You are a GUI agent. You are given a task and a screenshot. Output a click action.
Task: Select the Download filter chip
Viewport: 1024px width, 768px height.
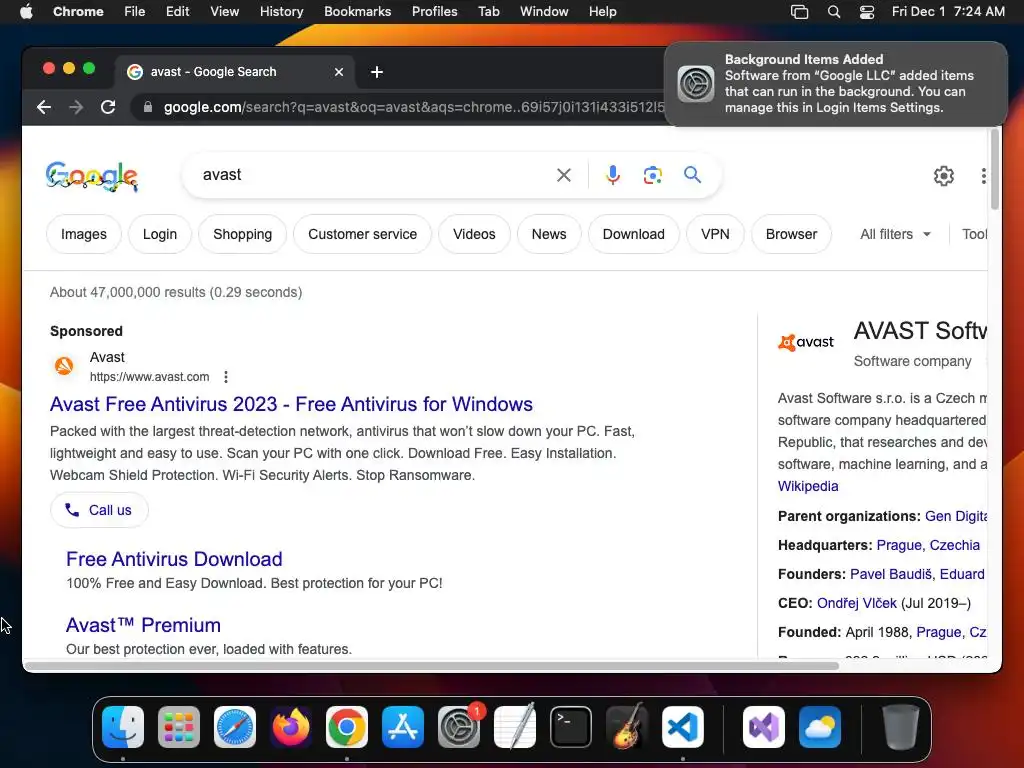(x=633, y=234)
